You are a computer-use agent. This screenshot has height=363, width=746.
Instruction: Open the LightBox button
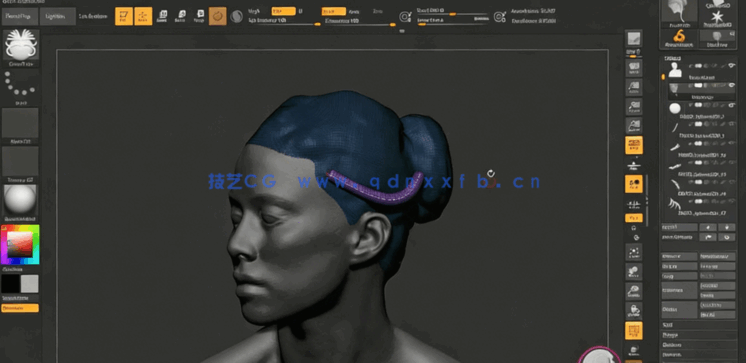coord(57,16)
